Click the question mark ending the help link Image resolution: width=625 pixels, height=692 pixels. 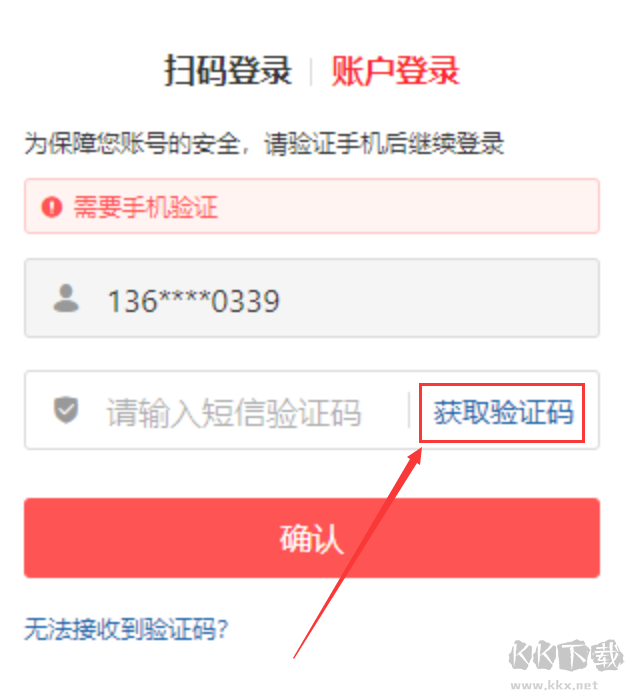point(223,629)
